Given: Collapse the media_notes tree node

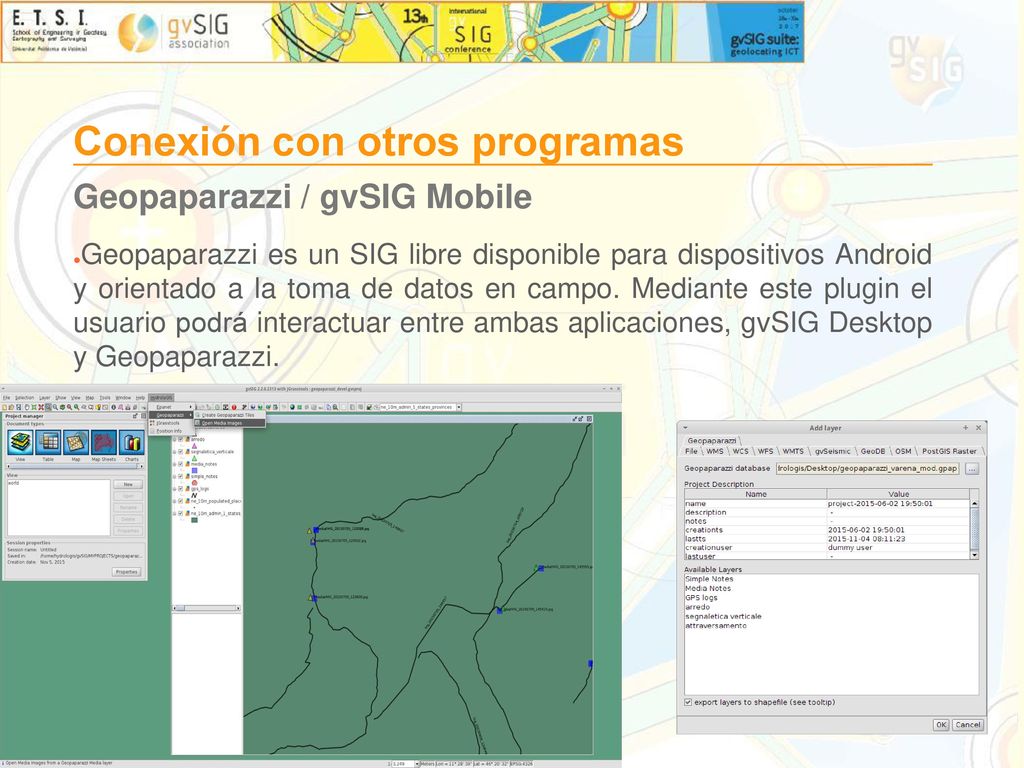Looking at the screenshot, I should click(x=174, y=464).
